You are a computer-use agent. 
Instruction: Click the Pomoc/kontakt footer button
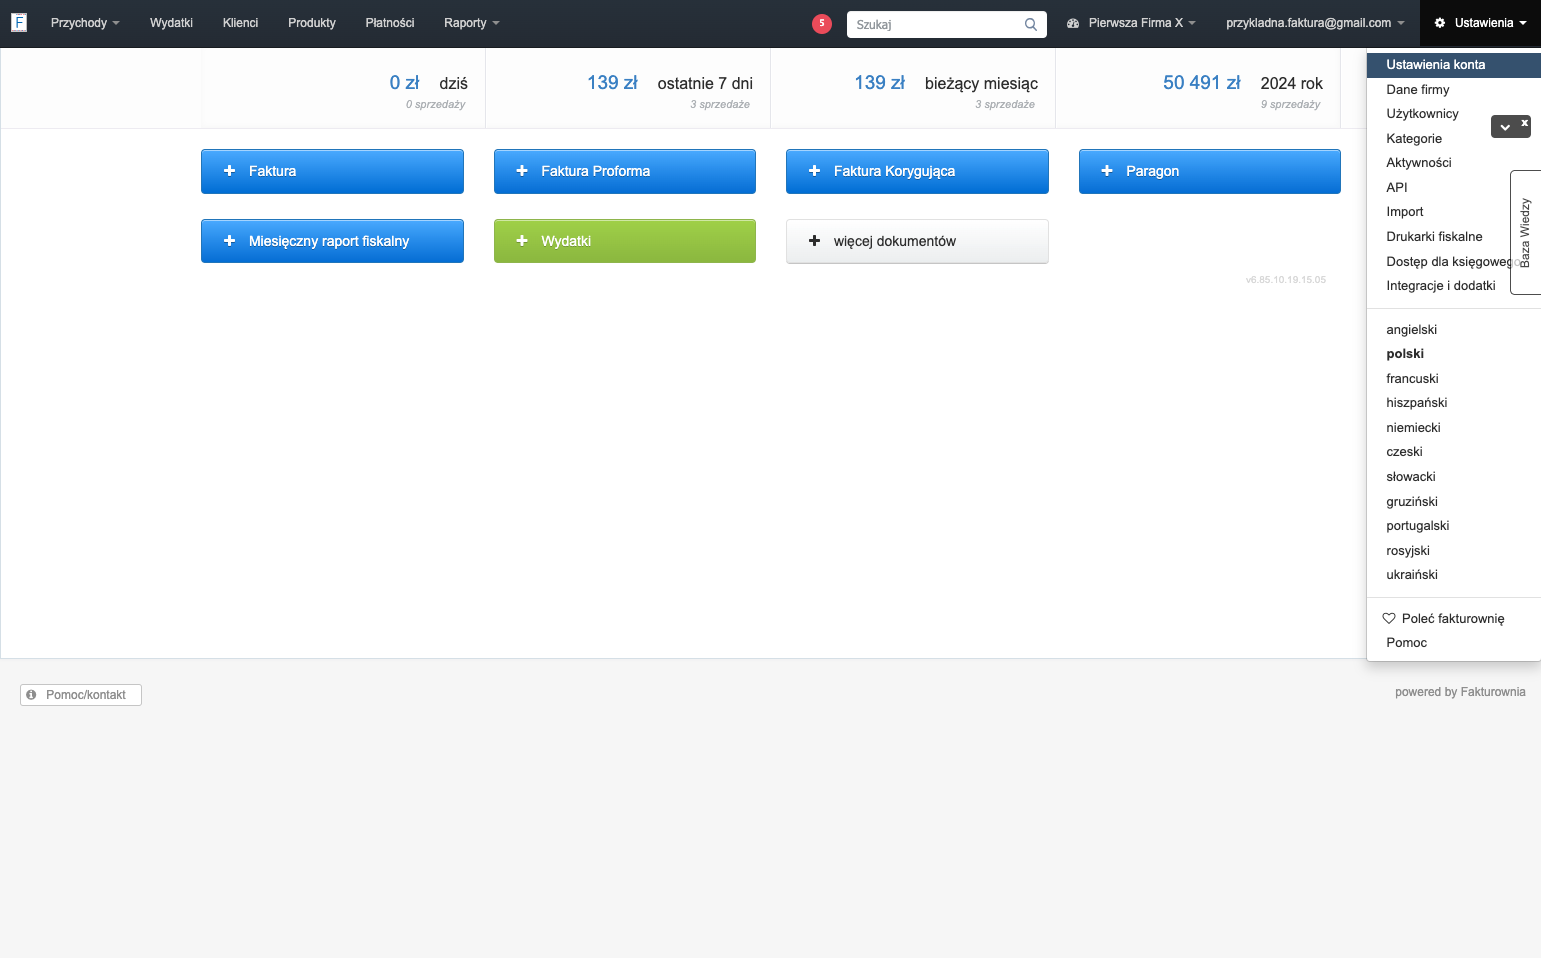pos(81,695)
